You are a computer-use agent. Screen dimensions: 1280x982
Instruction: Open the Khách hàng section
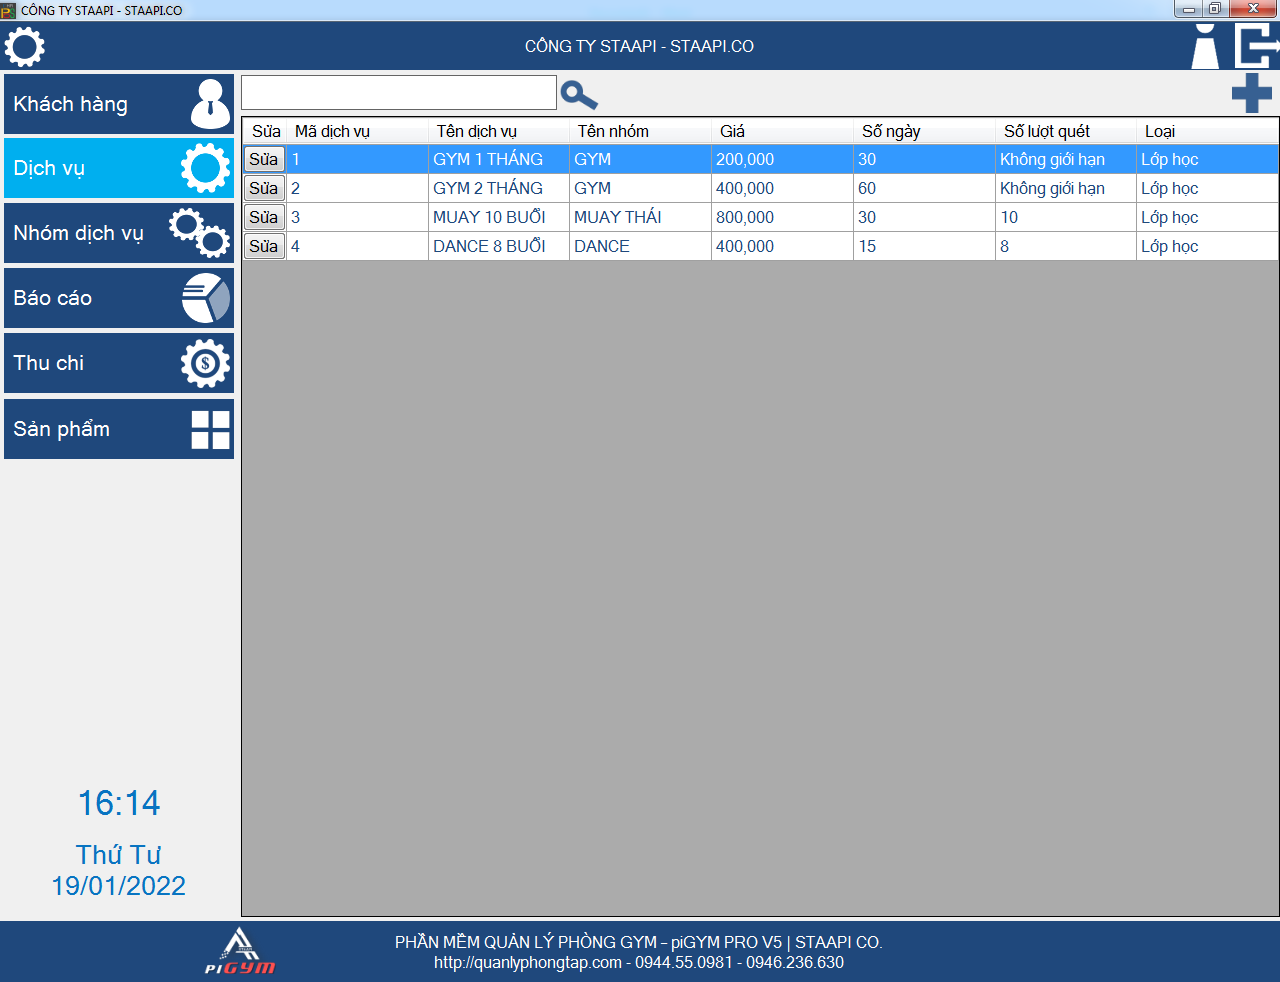coord(119,104)
